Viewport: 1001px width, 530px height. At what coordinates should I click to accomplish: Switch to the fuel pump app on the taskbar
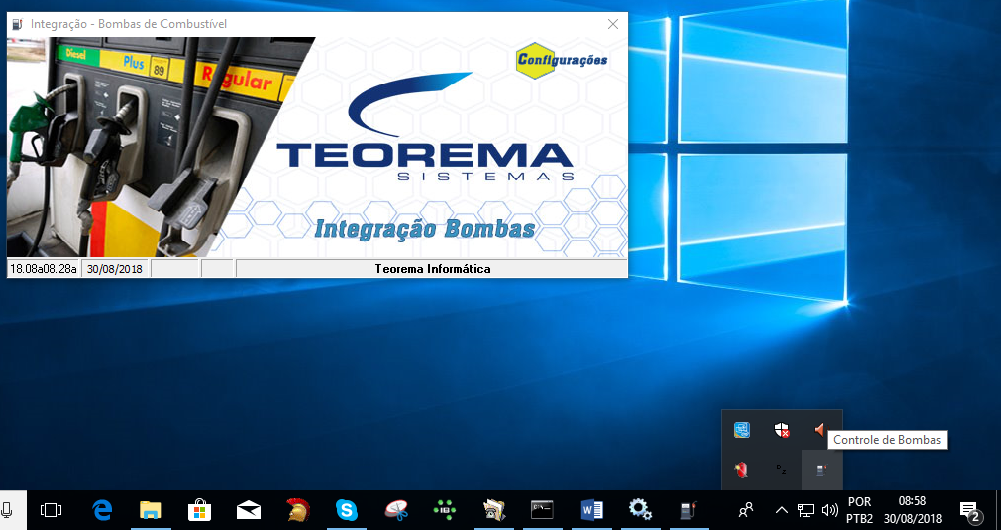click(688, 510)
